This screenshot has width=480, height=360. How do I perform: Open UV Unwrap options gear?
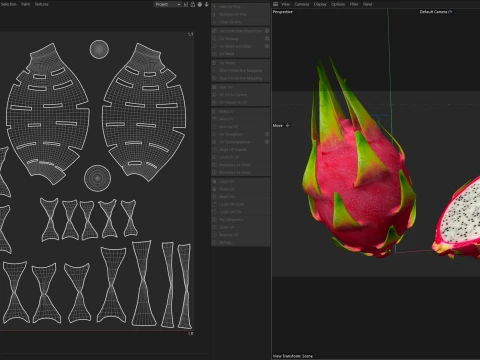267,38
